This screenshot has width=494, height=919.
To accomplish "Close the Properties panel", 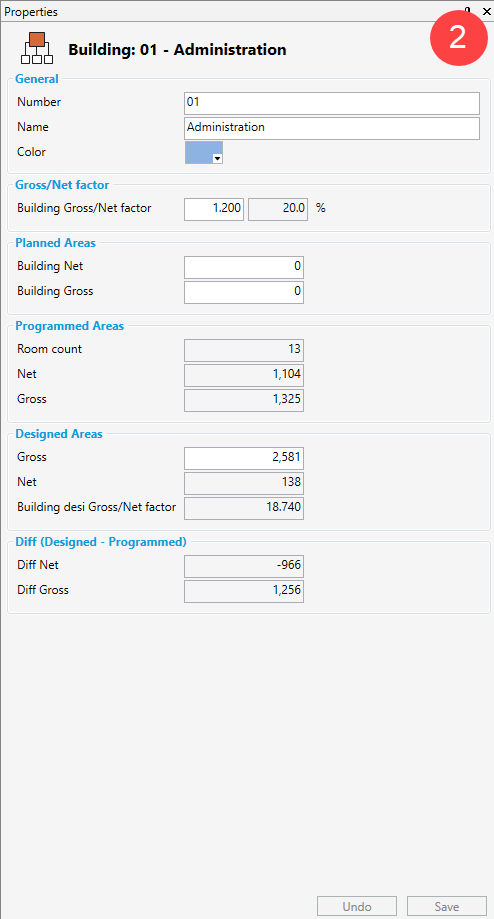I will [x=486, y=11].
